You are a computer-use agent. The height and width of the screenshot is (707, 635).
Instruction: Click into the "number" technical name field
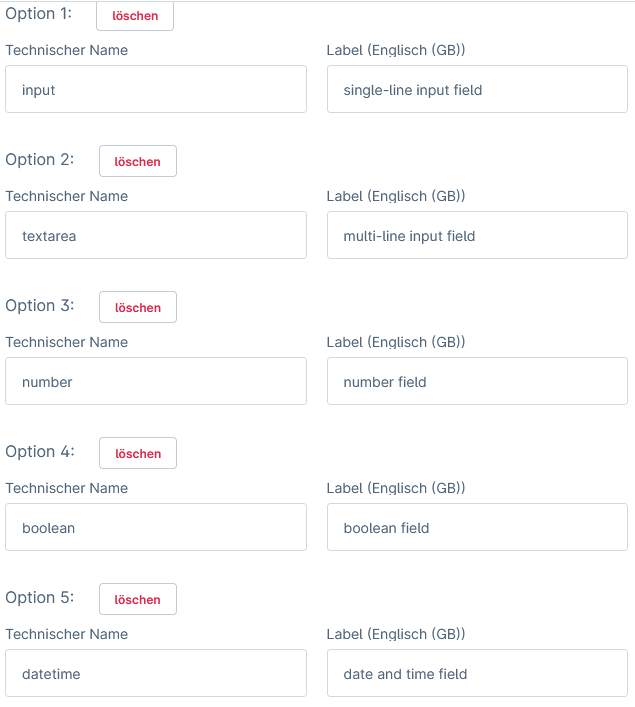pyautogui.click(x=156, y=382)
